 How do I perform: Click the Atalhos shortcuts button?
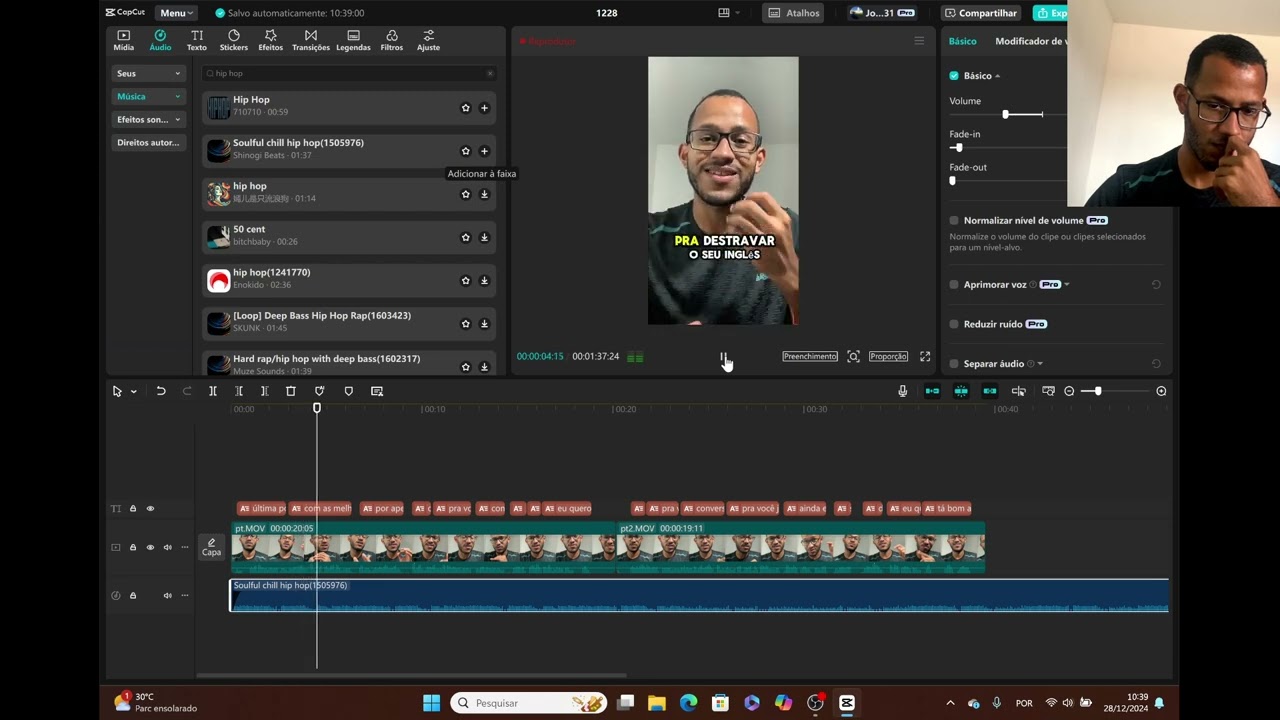click(x=794, y=13)
